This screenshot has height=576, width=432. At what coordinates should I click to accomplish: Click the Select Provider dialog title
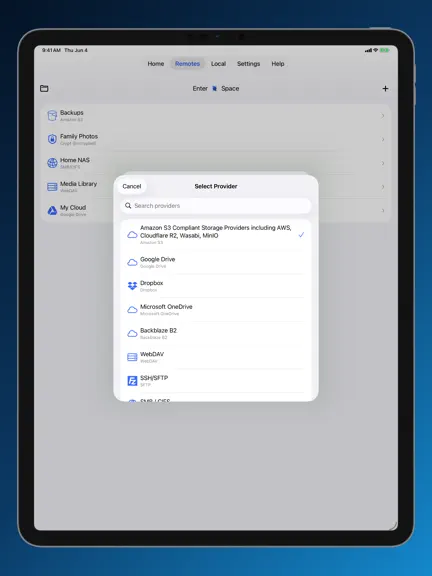pyautogui.click(x=216, y=186)
